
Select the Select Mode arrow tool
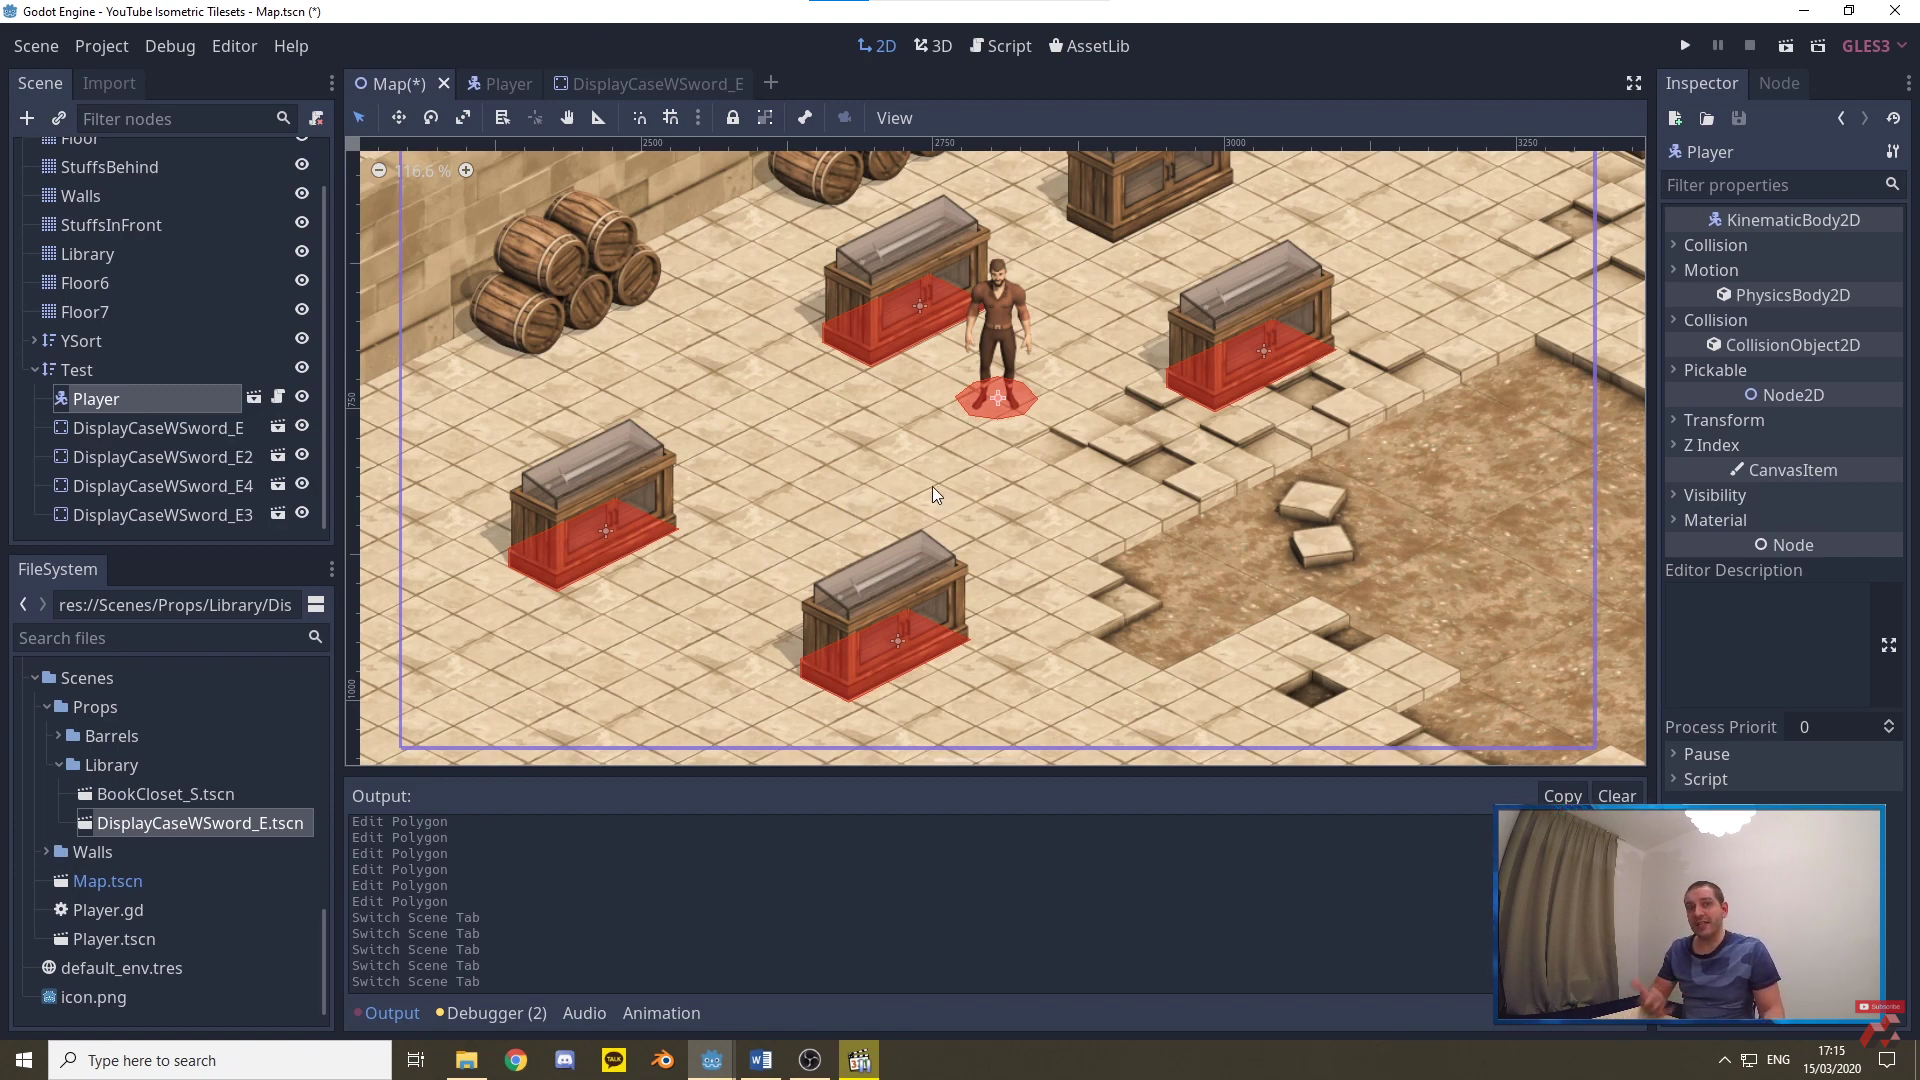[x=359, y=118]
